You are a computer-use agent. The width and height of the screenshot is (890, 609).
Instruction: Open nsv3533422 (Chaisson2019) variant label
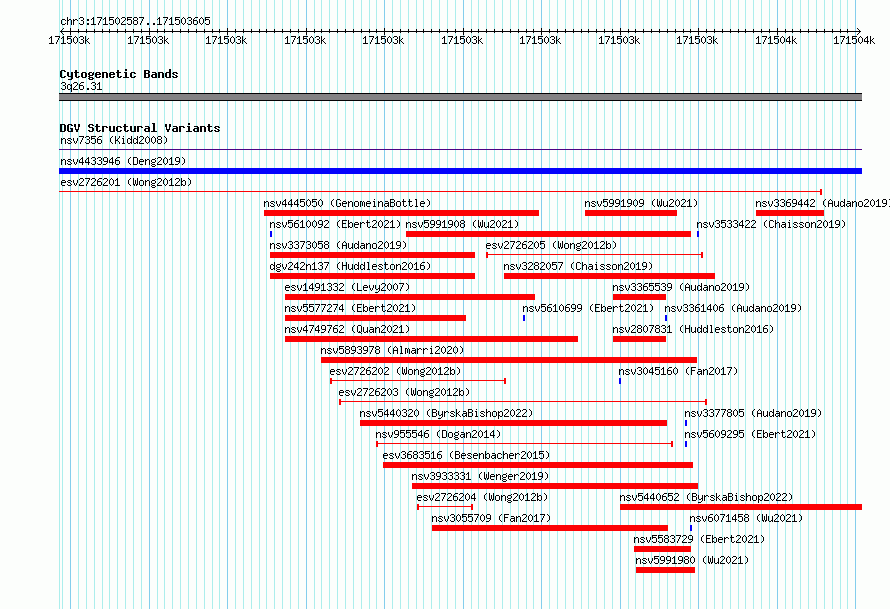(x=771, y=224)
